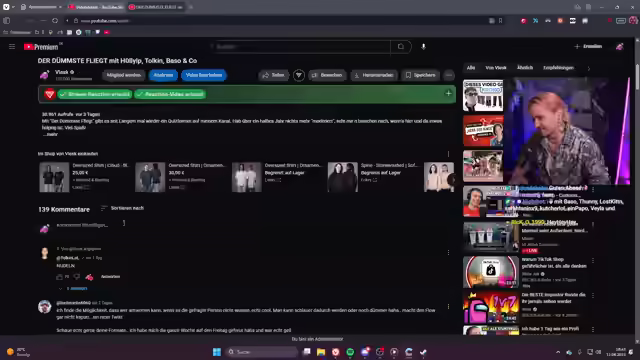Select the Alle filter chip
This screenshot has height=360, width=640.
[471, 68]
